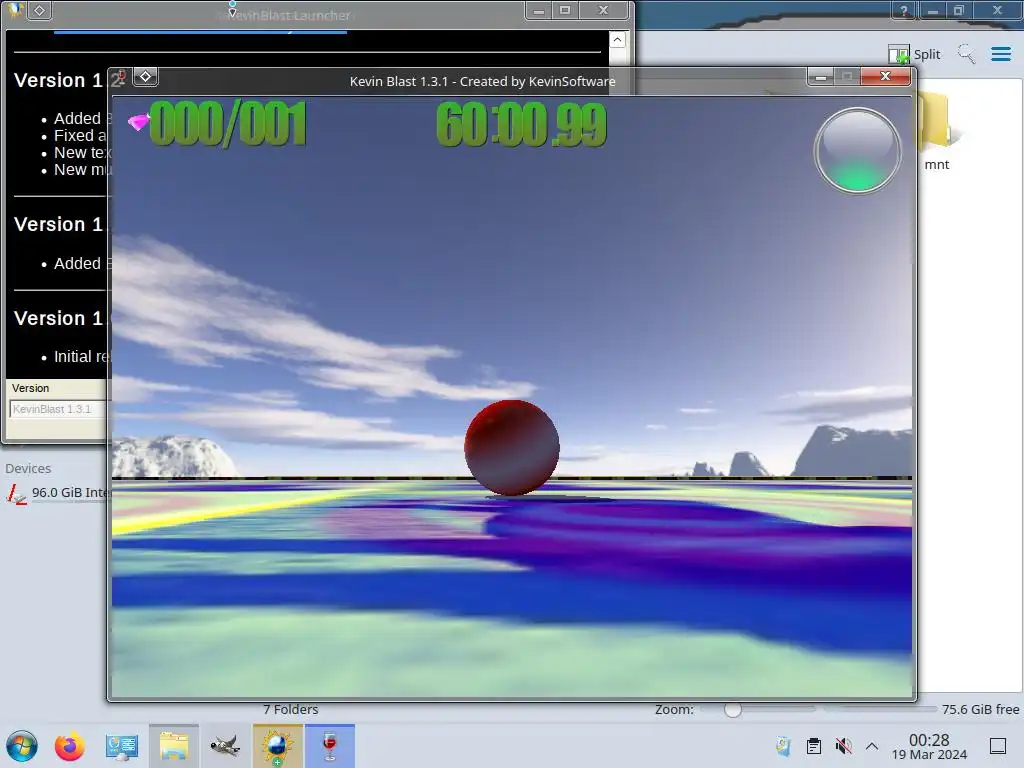
Task: Click the KevinBlast 1.3.1 version field
Action: 58,409
